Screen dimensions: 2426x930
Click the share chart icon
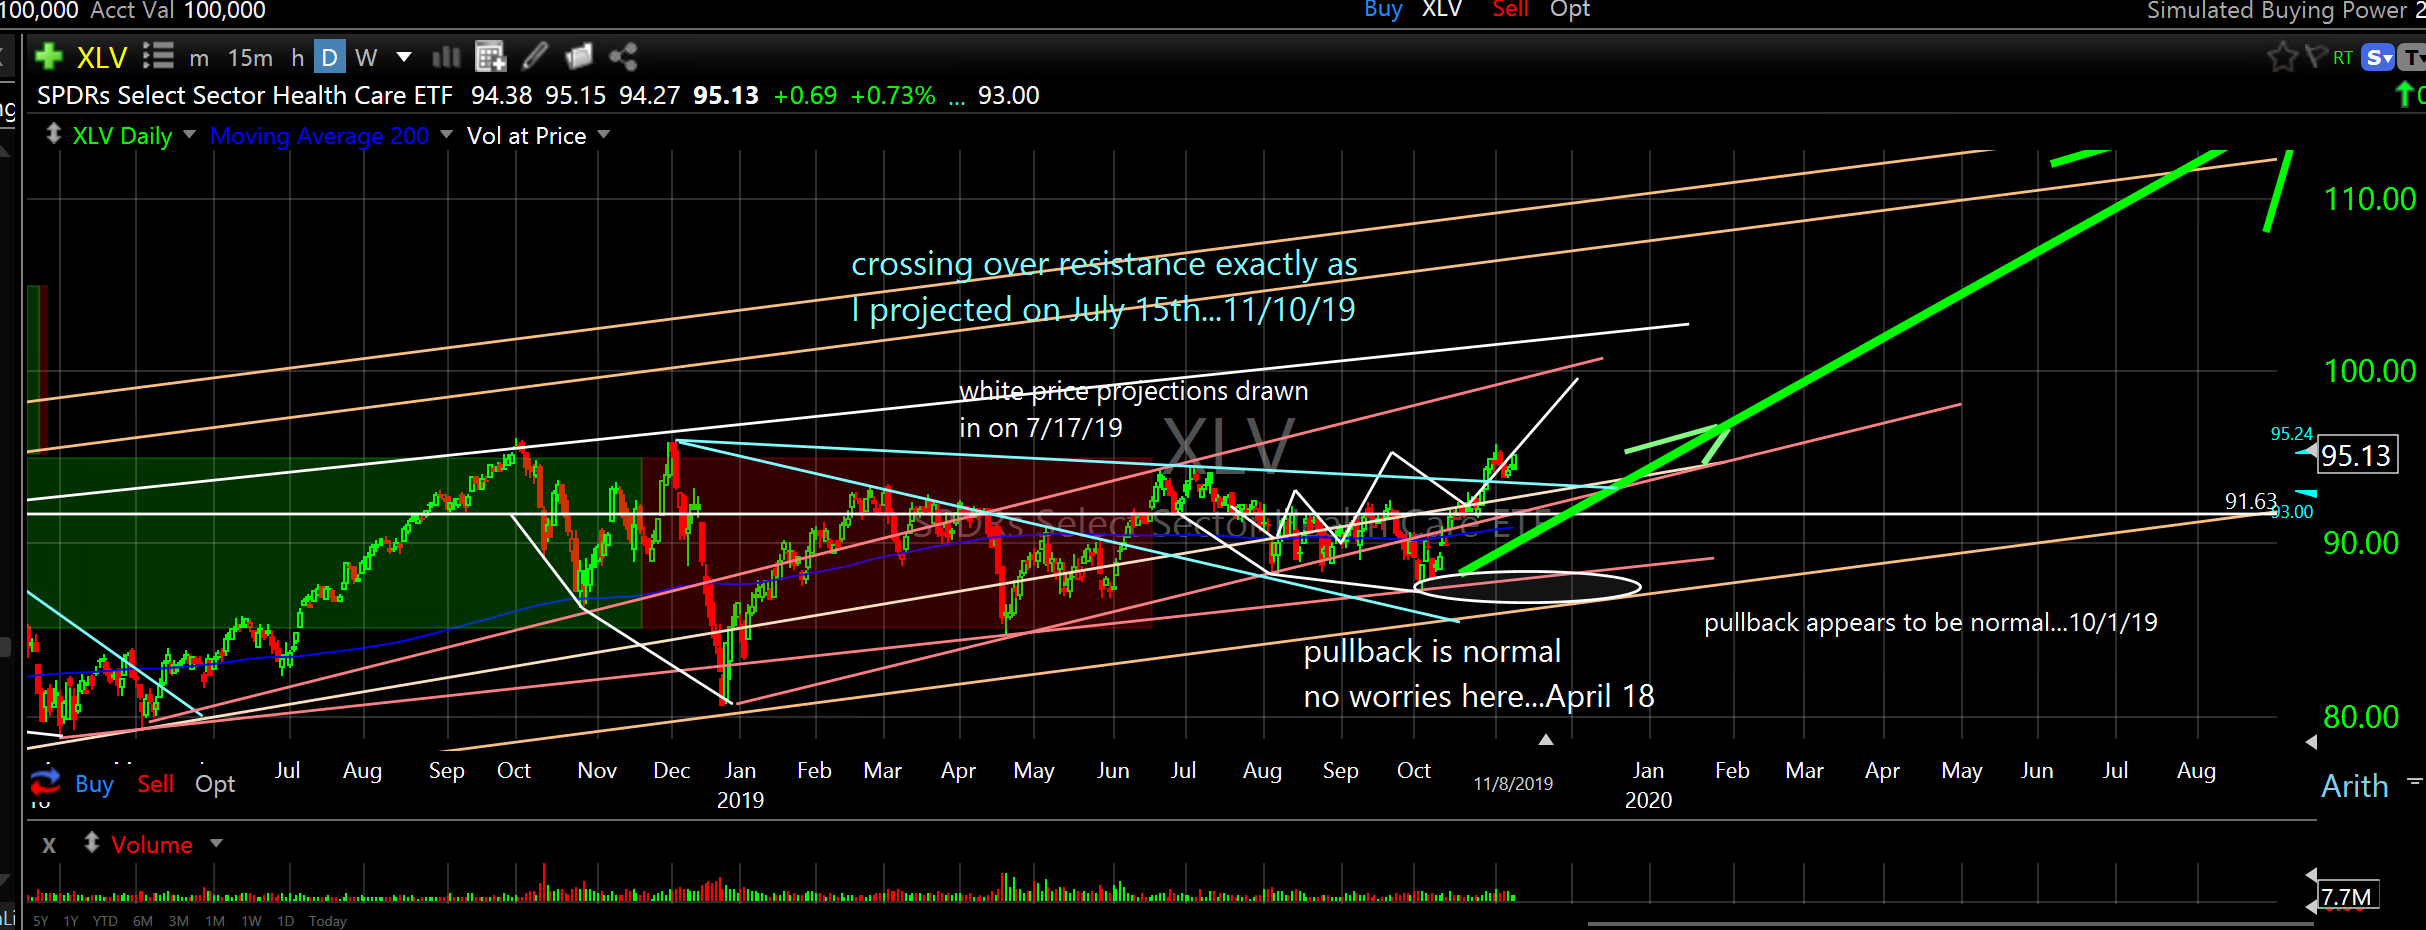tap(623, 57)
